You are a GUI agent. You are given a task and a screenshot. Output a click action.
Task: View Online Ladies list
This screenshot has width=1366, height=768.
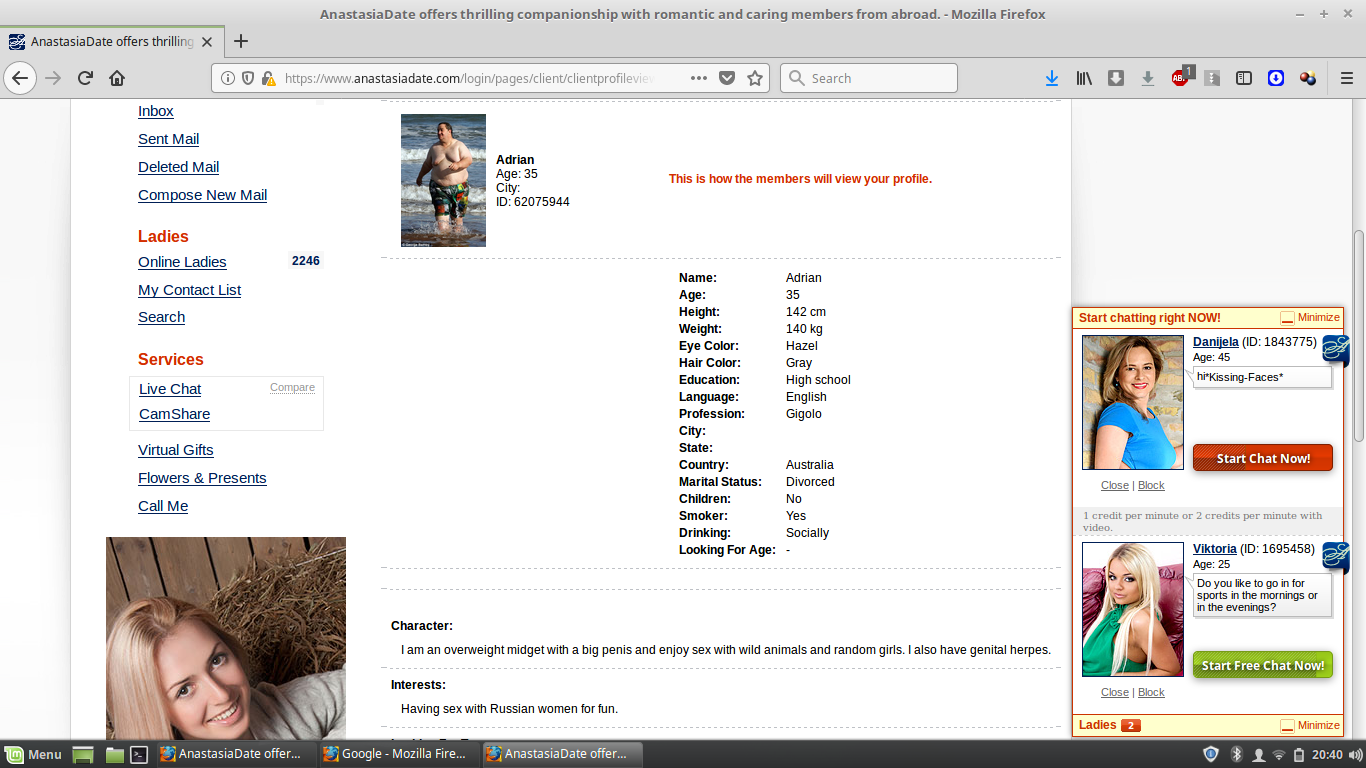(x=182, y=262)
